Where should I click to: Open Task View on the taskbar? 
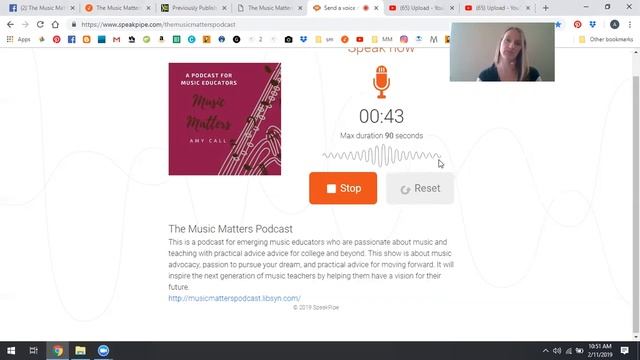click(x=33, y=351)
